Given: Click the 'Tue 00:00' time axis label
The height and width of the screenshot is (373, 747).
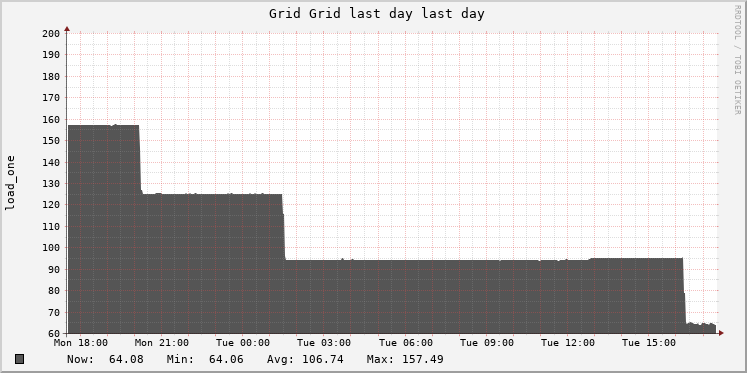Looking at the screenshot, I should (243, 343).
